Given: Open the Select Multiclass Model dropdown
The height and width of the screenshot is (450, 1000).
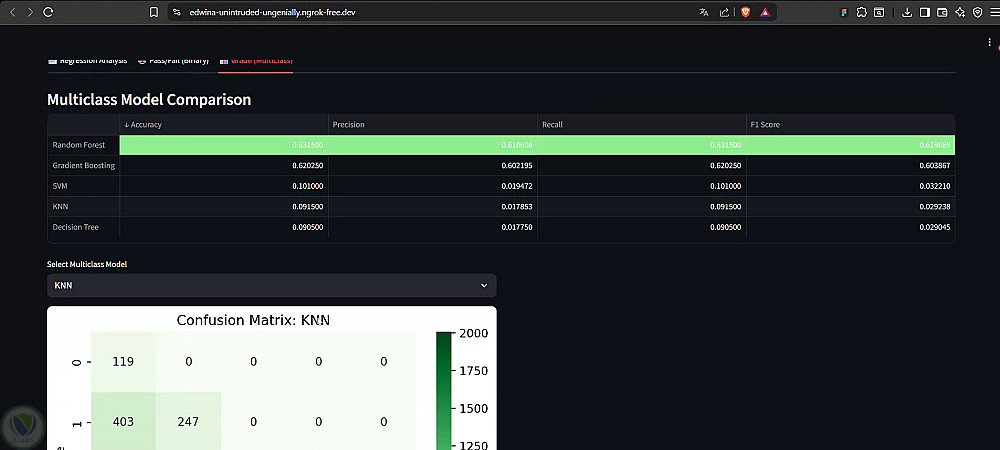Looking at the screenshot, I should click(x=272, y=286).
